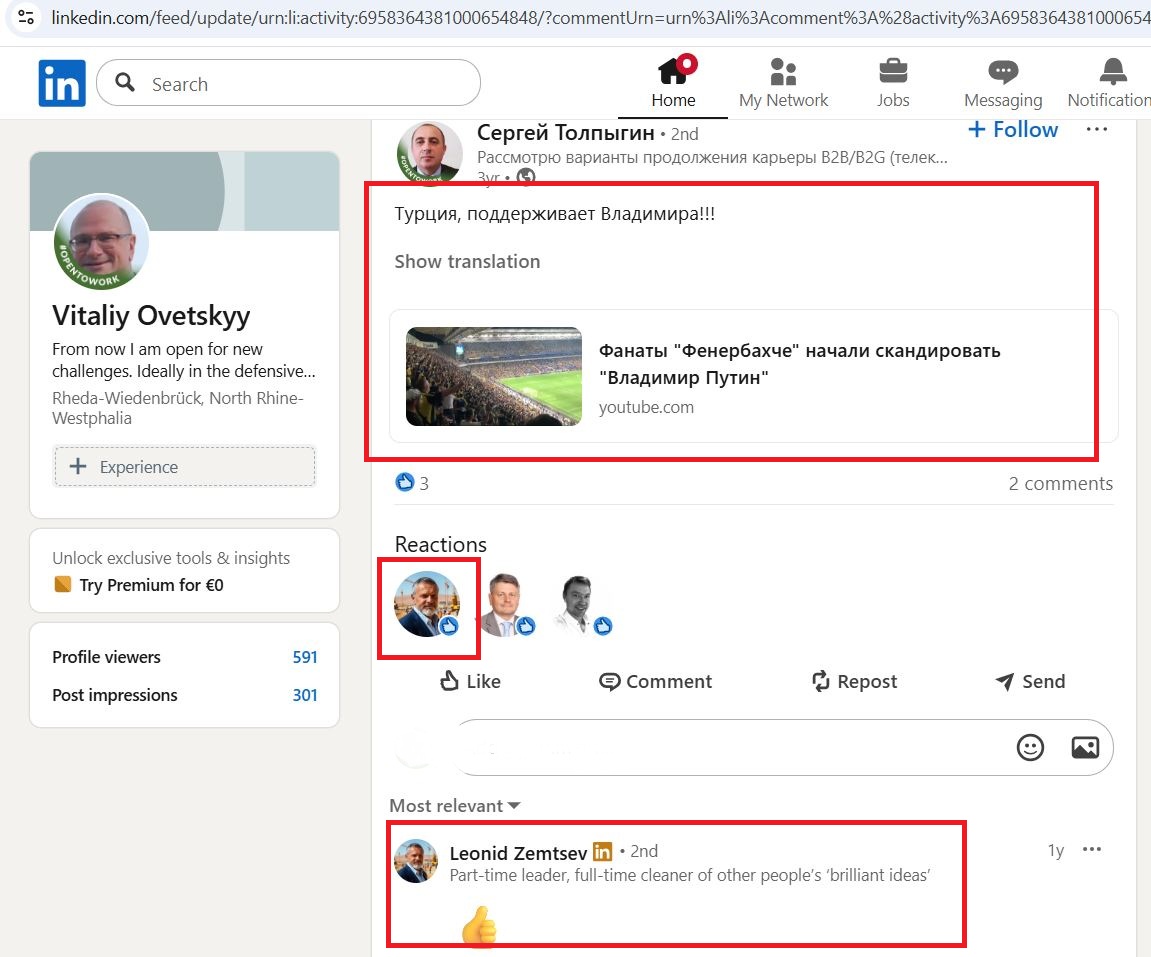Open the Fenerbahce YouTube video thumbnail
This screenshot has width=1151, height=957.
tap(493, 376)
